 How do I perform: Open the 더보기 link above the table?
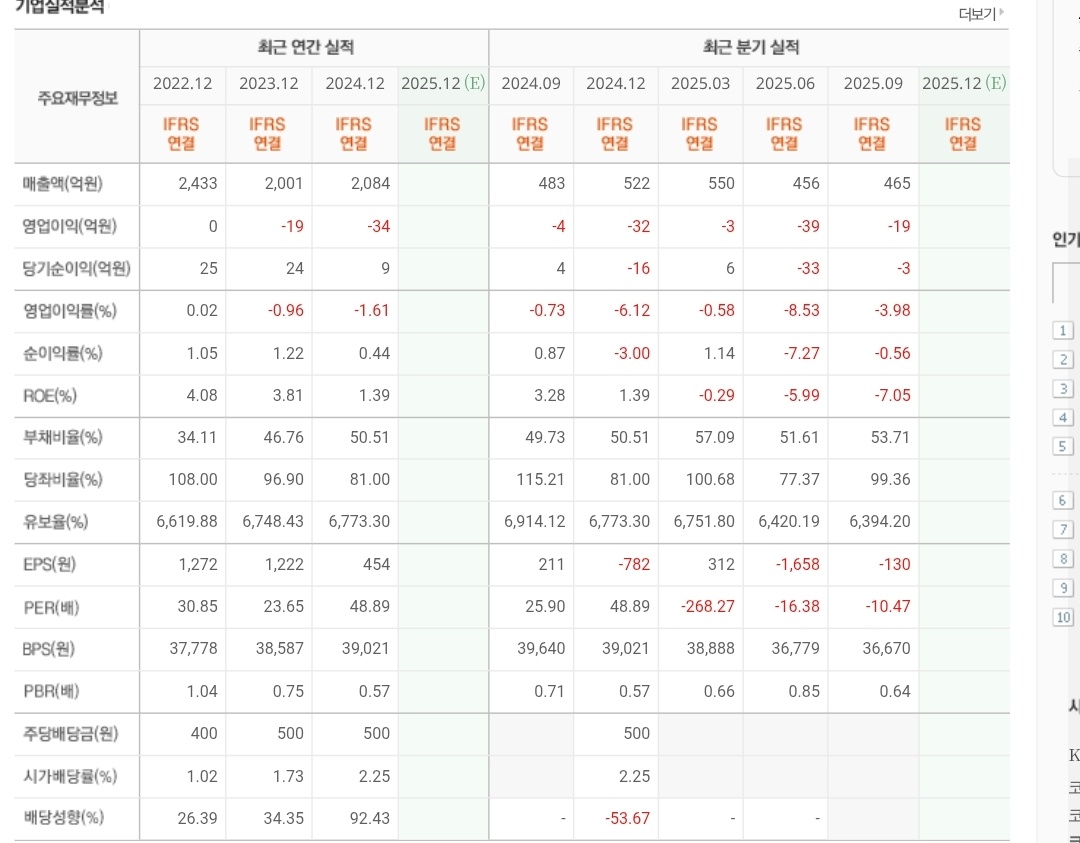pyautogui.click(x=982, y=14)
